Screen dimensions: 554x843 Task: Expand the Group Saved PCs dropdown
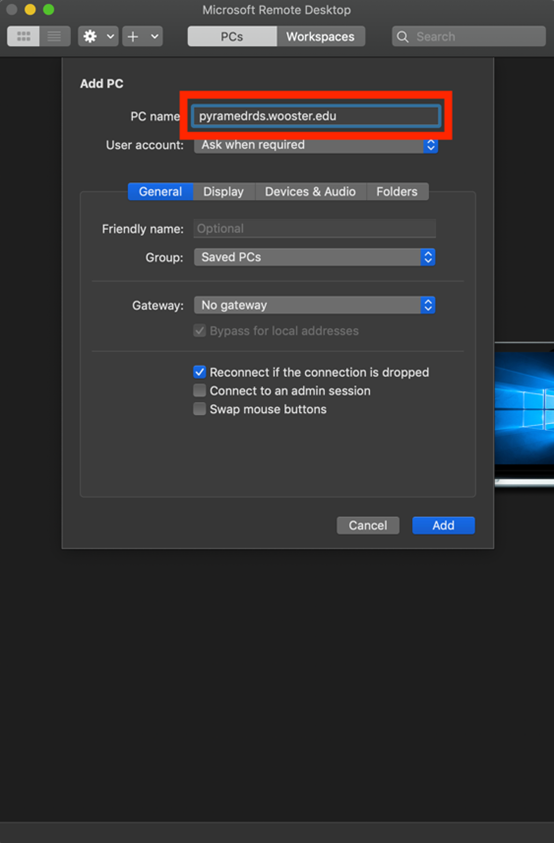tap(315, 257)
